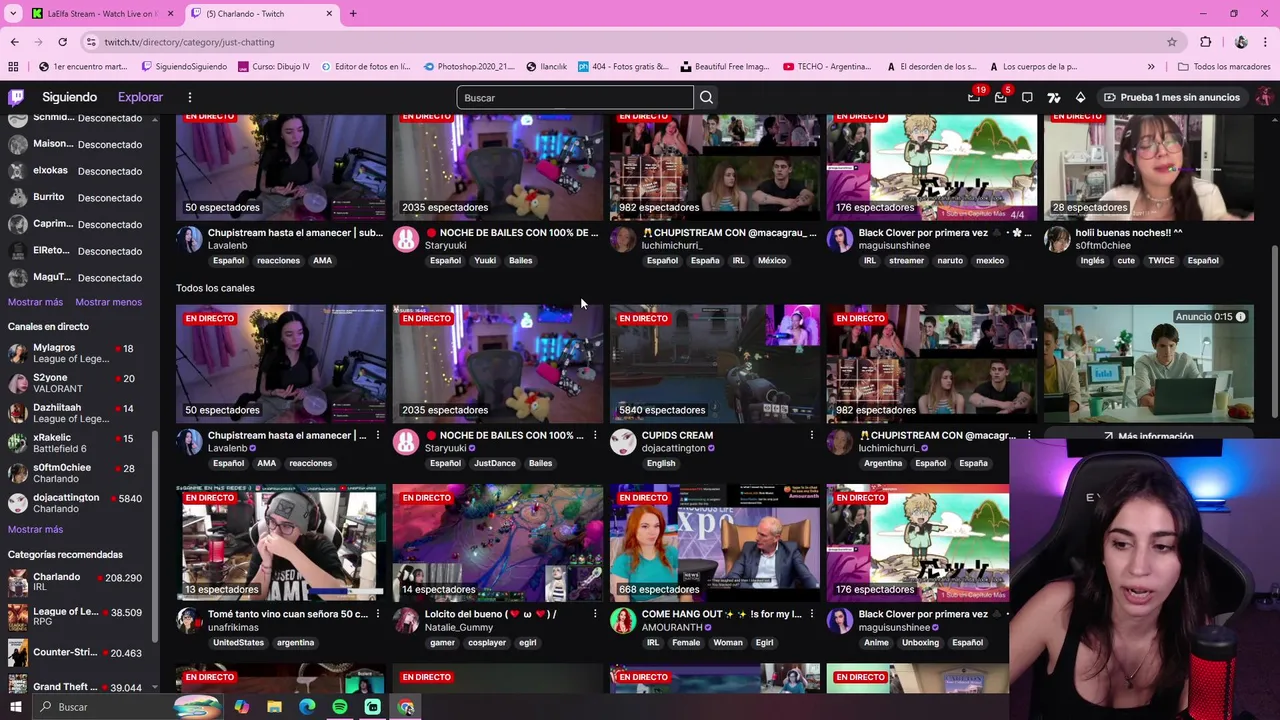Open options dots for Chupistream hasta el amanecer card
The image size is (1280, 720).
(x=377, y=435)
